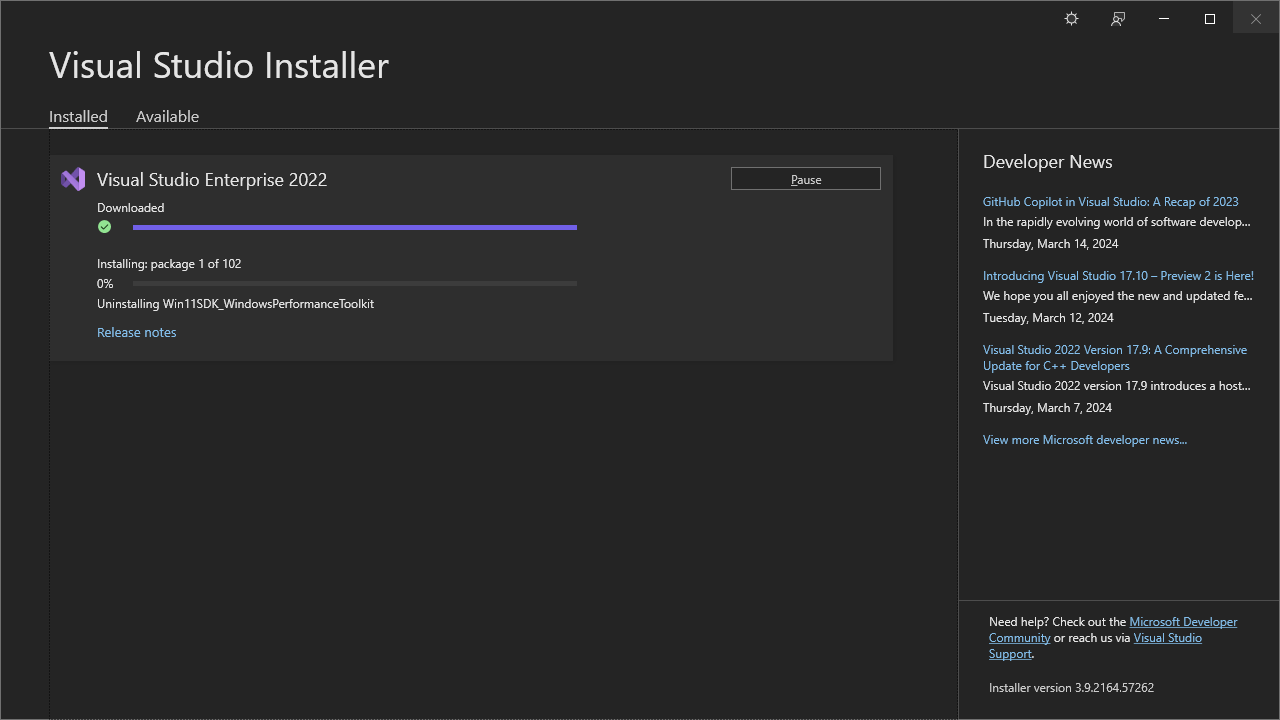Read the 17.9 C++ Developers update article
The width and height of the screenshot is (1280, 720).
(1115, 357)
